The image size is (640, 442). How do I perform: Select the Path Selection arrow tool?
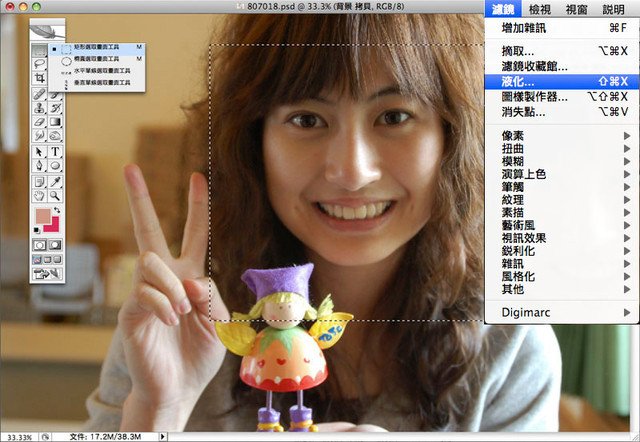(39, 152)
